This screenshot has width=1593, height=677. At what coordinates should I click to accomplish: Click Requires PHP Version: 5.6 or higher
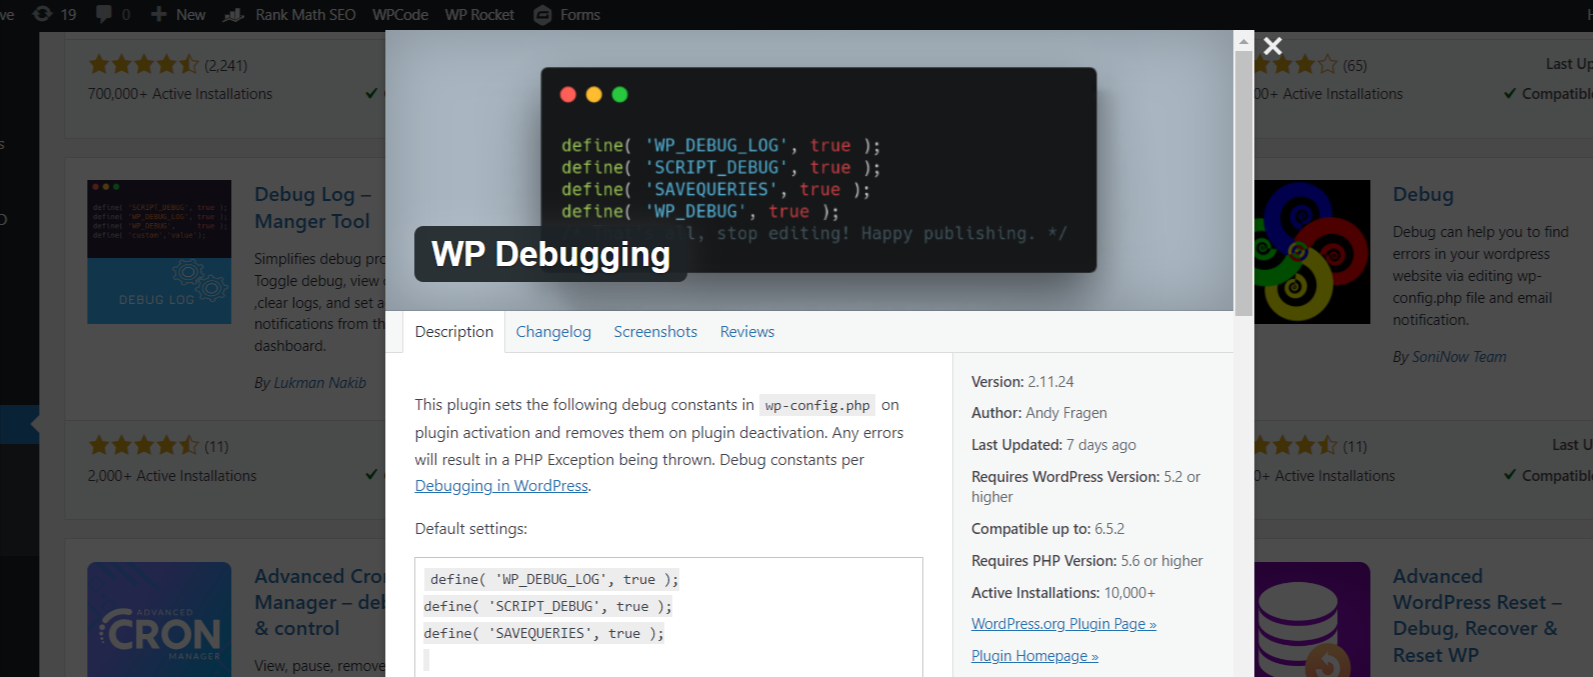pyautogui.click(x=1087, y=560)
